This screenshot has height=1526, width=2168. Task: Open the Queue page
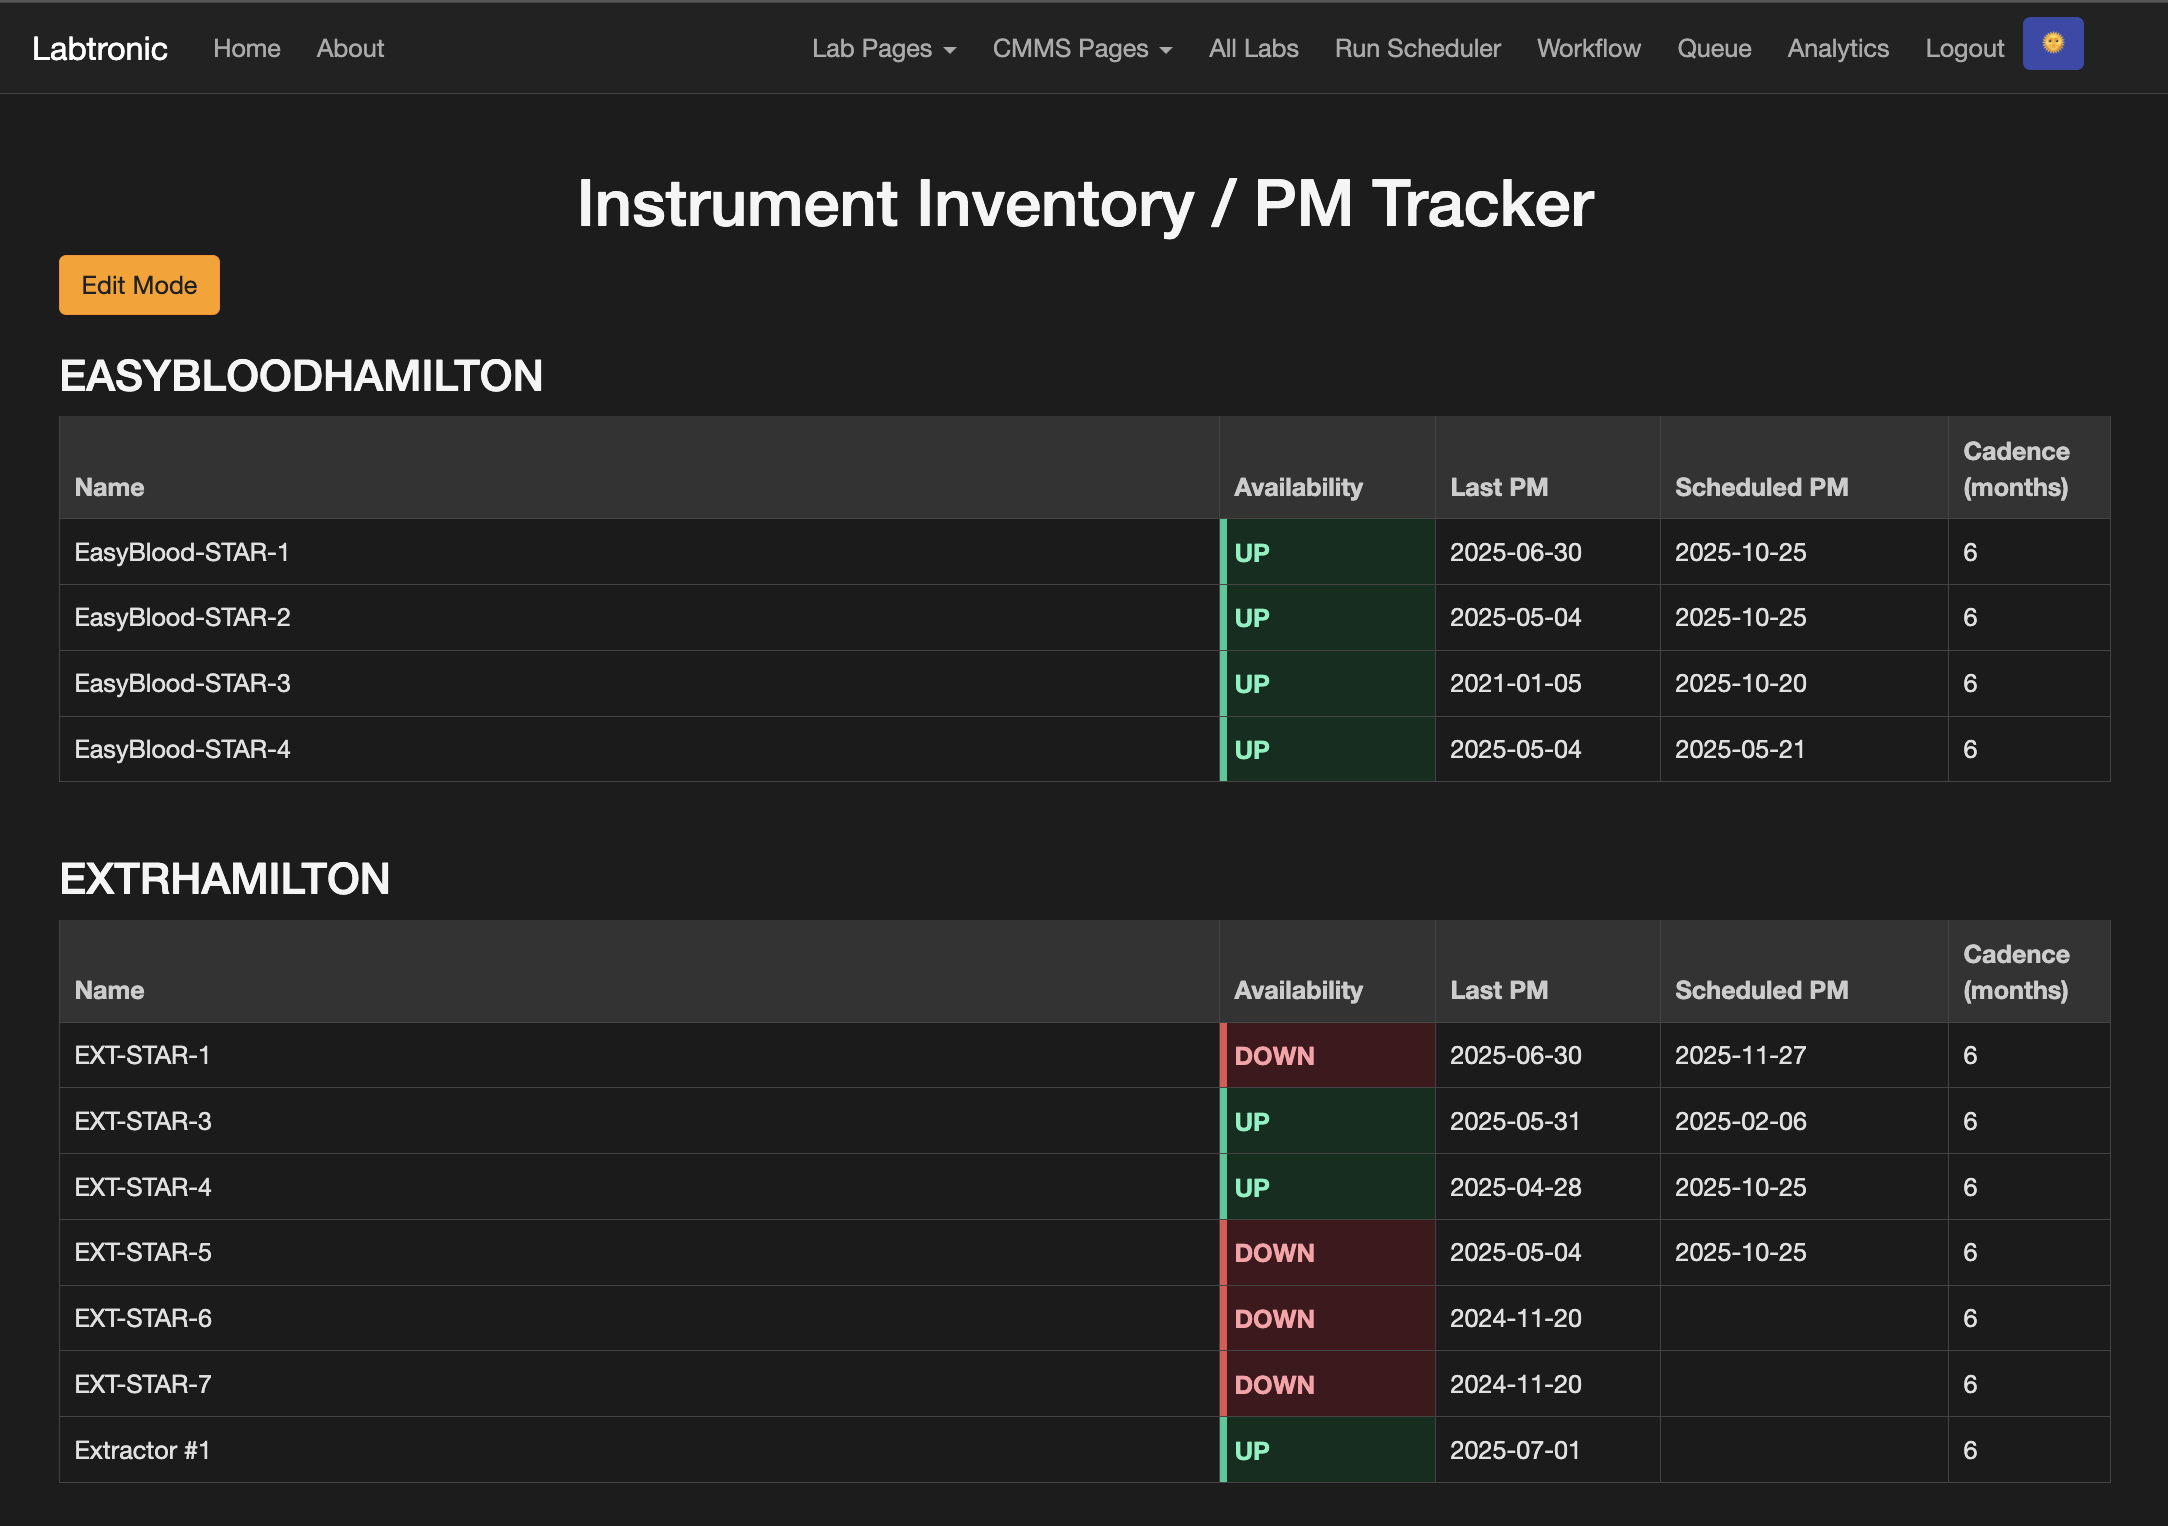[x=1714, y=48]
